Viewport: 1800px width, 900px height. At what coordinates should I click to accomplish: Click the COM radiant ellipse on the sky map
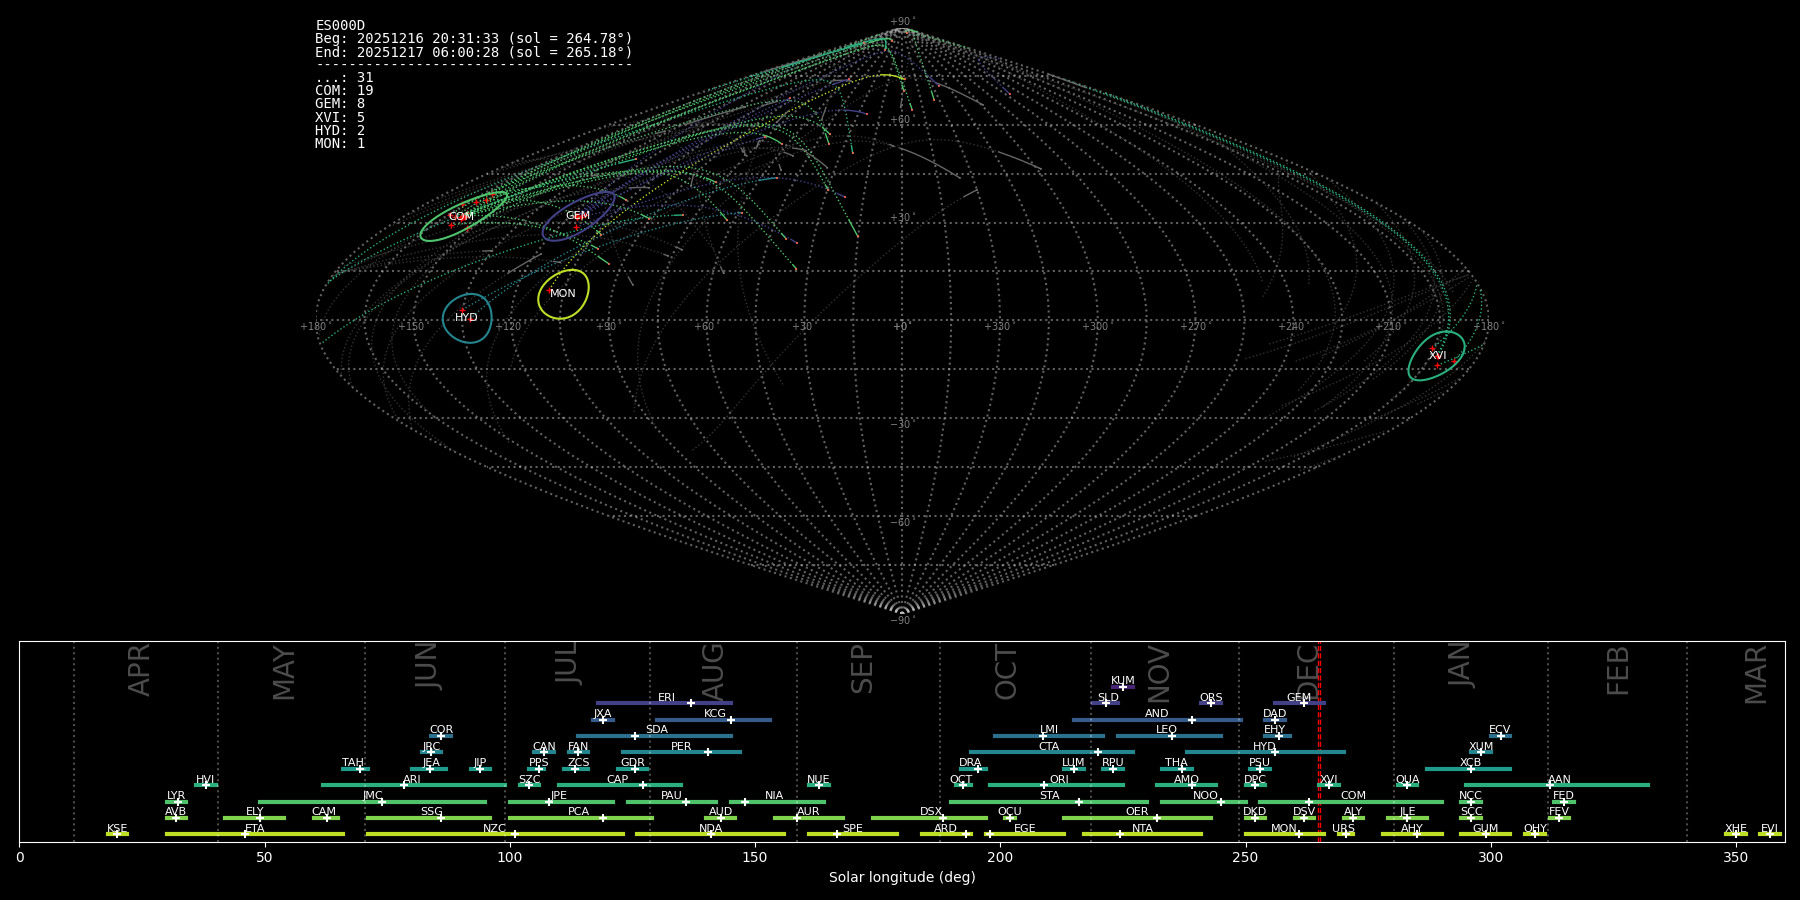(x=461, y=217)
